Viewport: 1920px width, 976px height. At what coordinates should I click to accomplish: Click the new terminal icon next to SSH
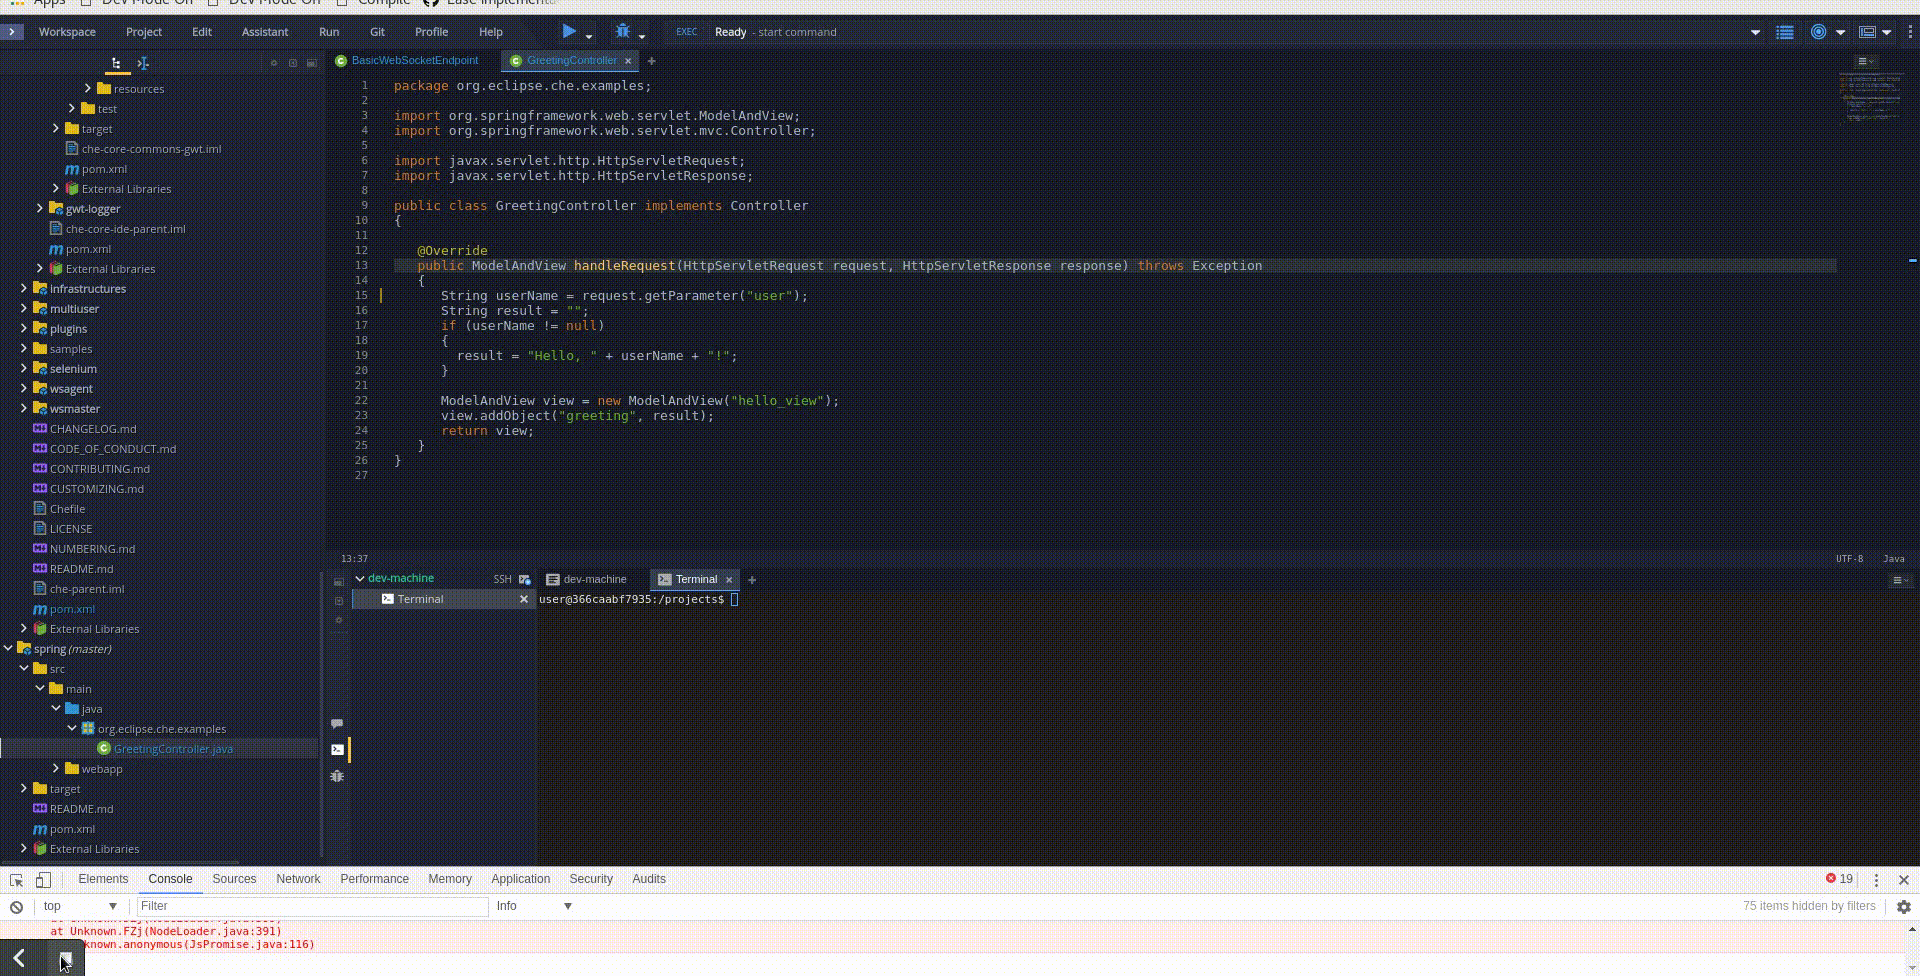[524, 579]
